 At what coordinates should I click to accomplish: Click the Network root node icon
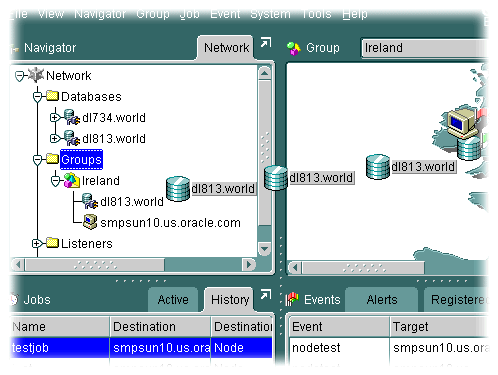point(36,75)
